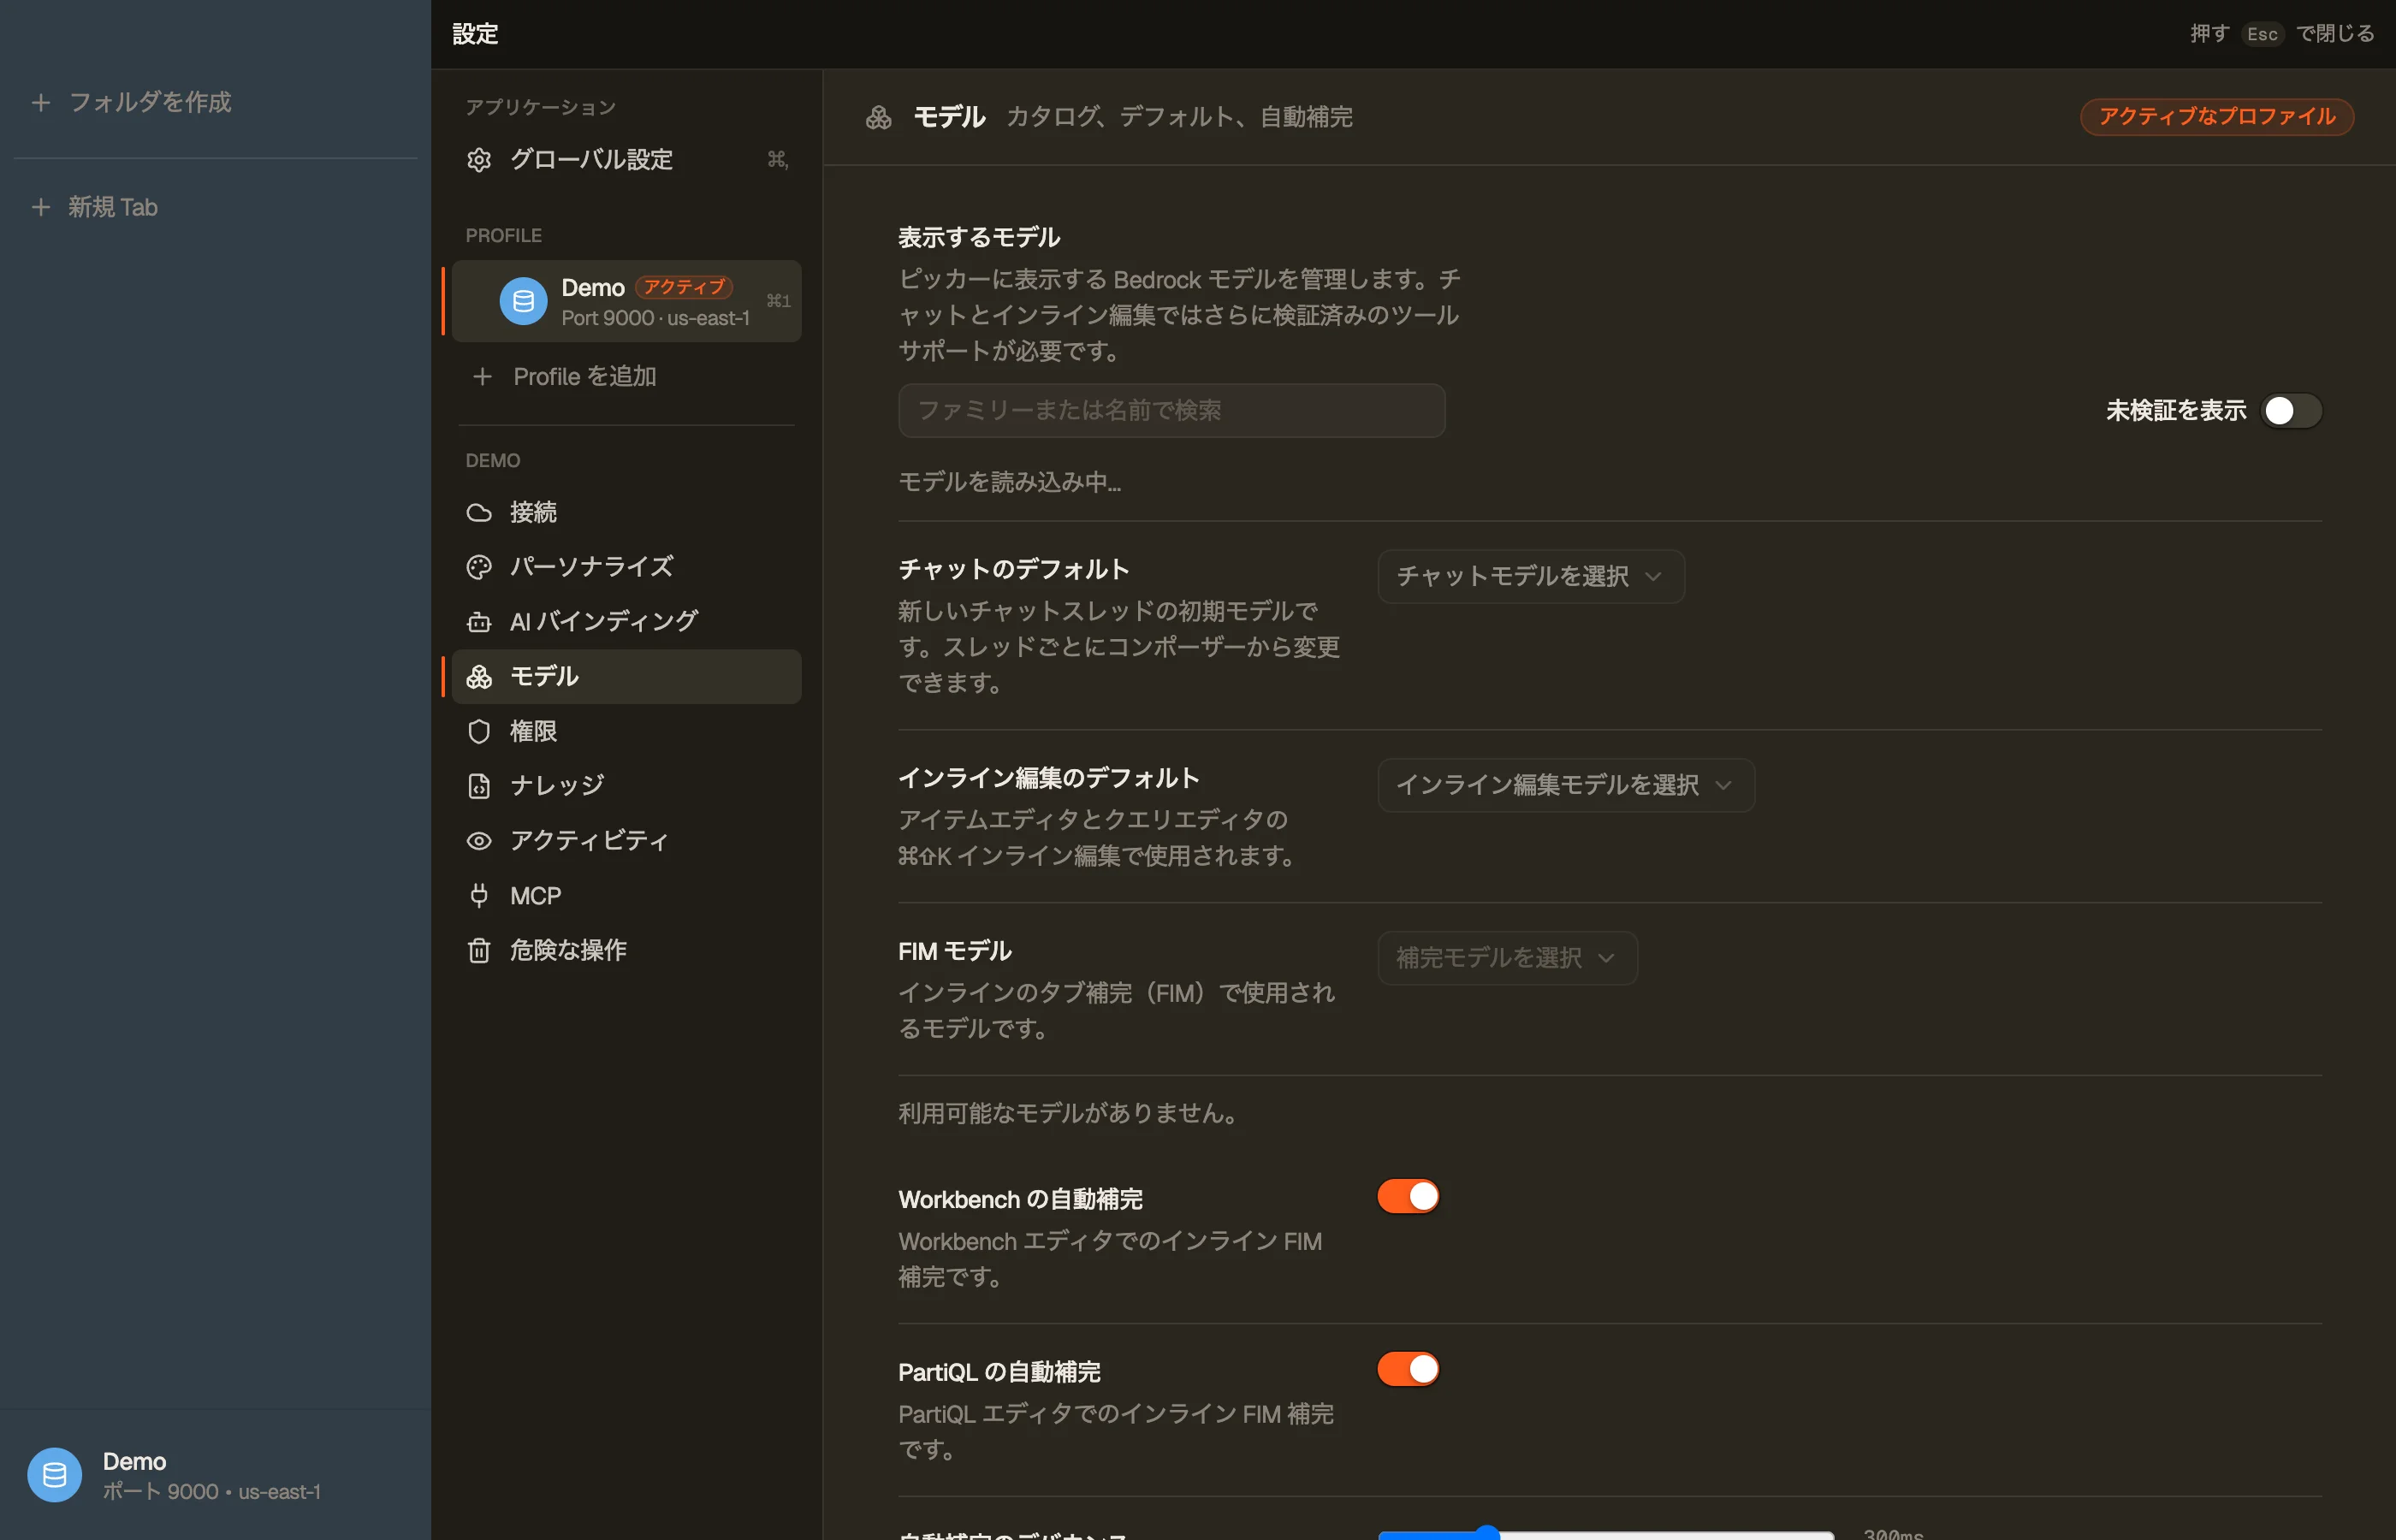Click the shield icon next to 権限
This screenshot has width=2396, height=1540.
[x=479, y=732]
